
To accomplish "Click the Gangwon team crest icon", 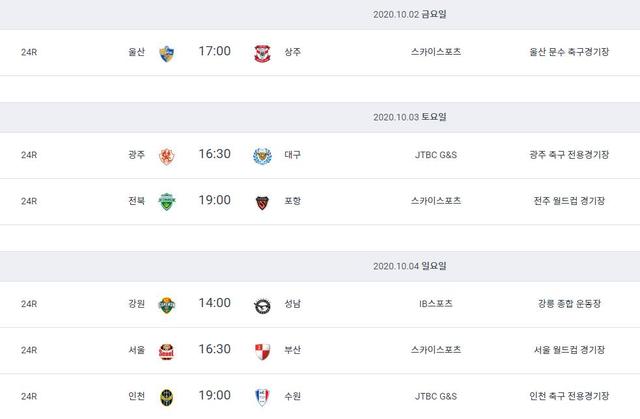I will pyautogui.click(x=167, y=303).
